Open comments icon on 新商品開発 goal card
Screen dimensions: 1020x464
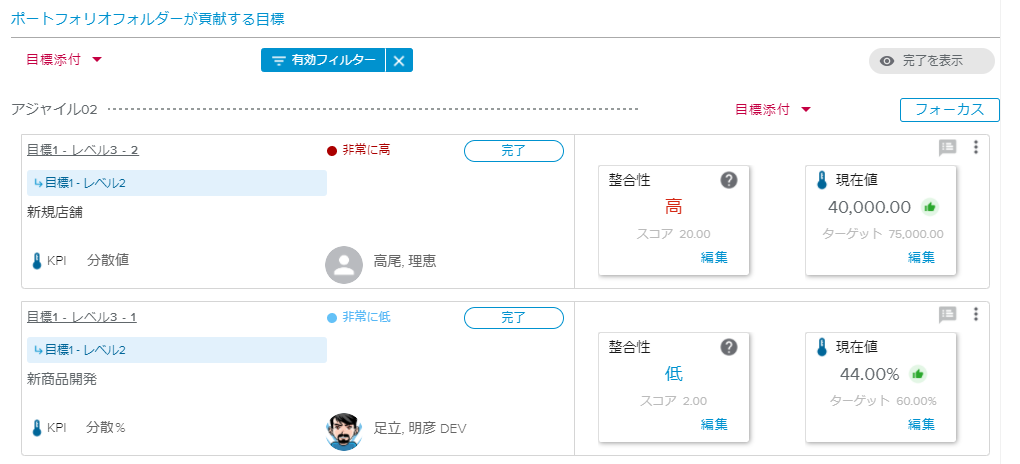click(947, 315)
